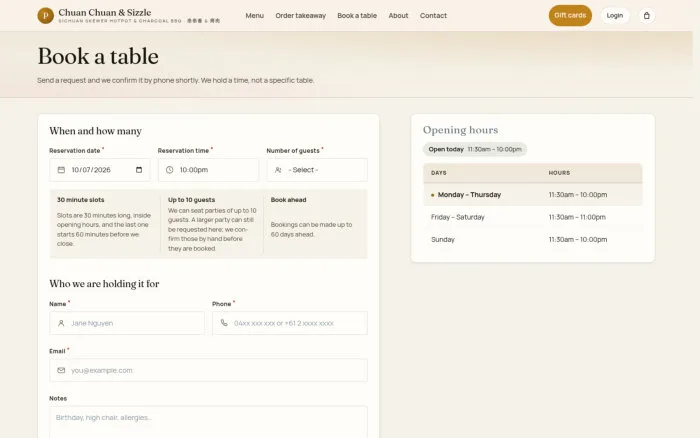This screenshot has width=700, height=438.
Task: Click the DAYS column header
Action: [439, 173]
